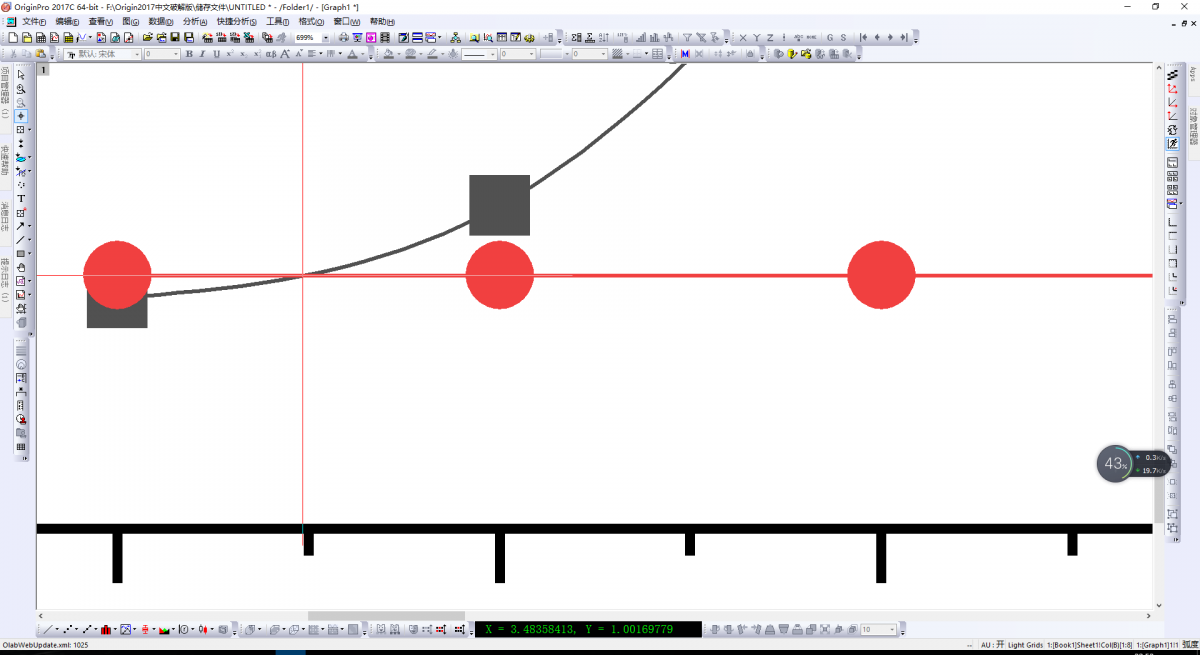
Task: Select the Text tool
Action: (21, 199)
